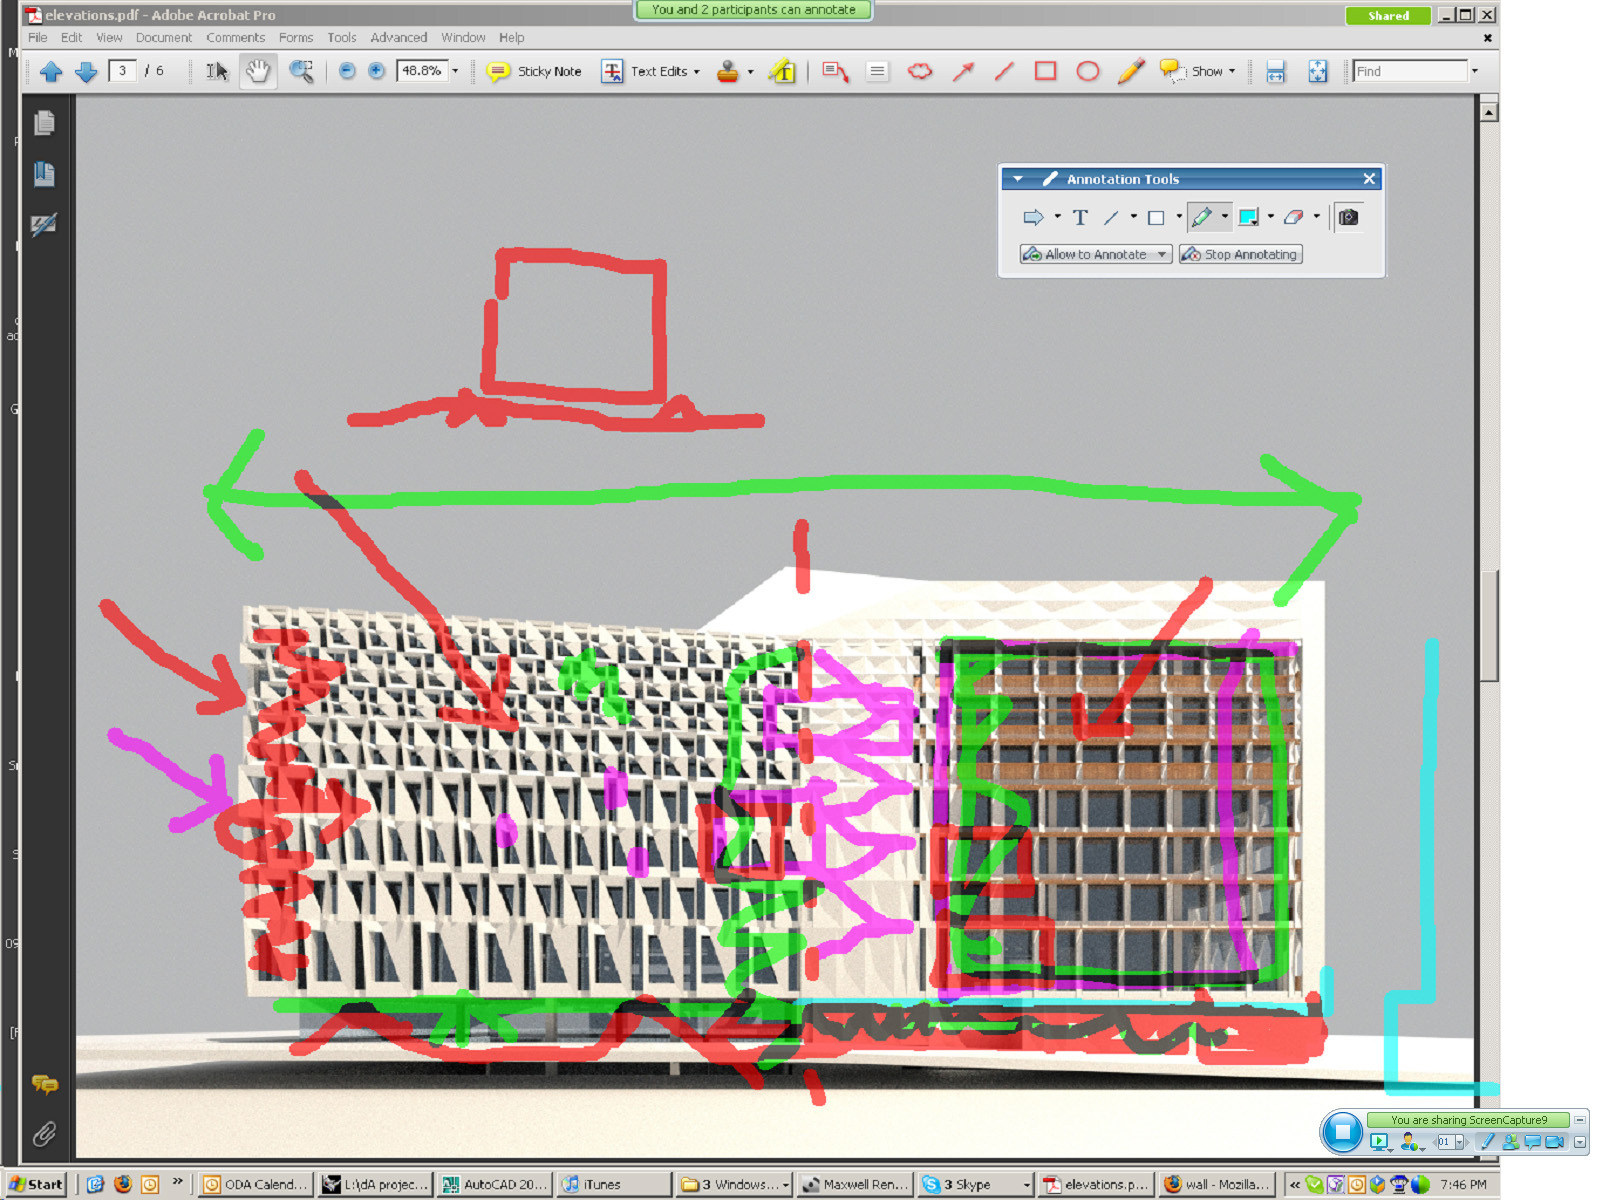Viewport: 1600px width, 1200px height.
Task: Open the Attachments paperclip panel
Action: 44,1134
